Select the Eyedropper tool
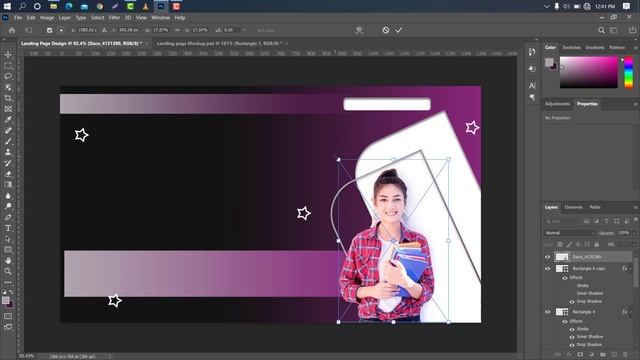Viewport: 640px width, 360px height. coord(8,120)
